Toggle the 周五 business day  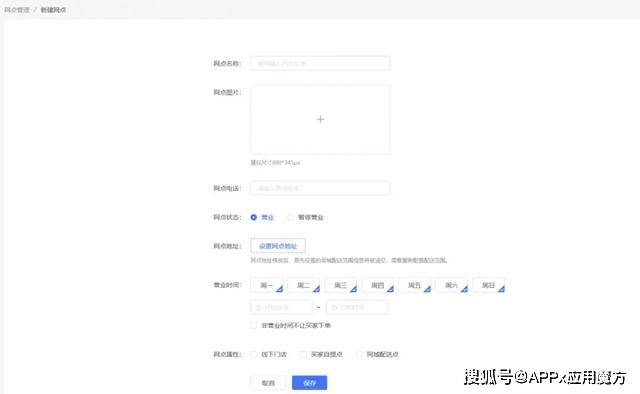click(x=415, y=285)
